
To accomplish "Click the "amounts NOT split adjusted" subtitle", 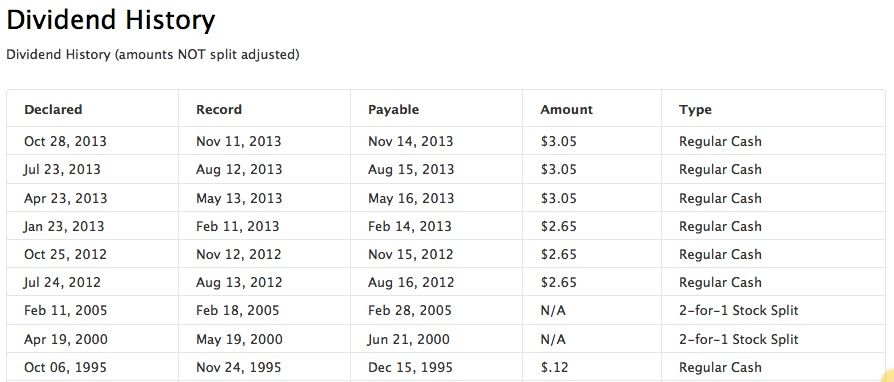I will (x=208, y=55).
